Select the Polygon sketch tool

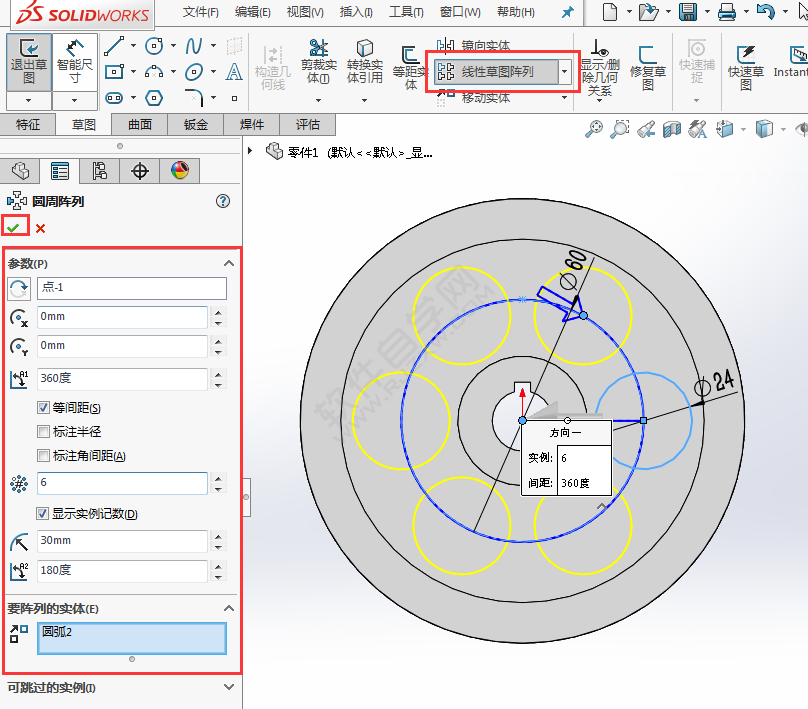[x=154, y=97]
